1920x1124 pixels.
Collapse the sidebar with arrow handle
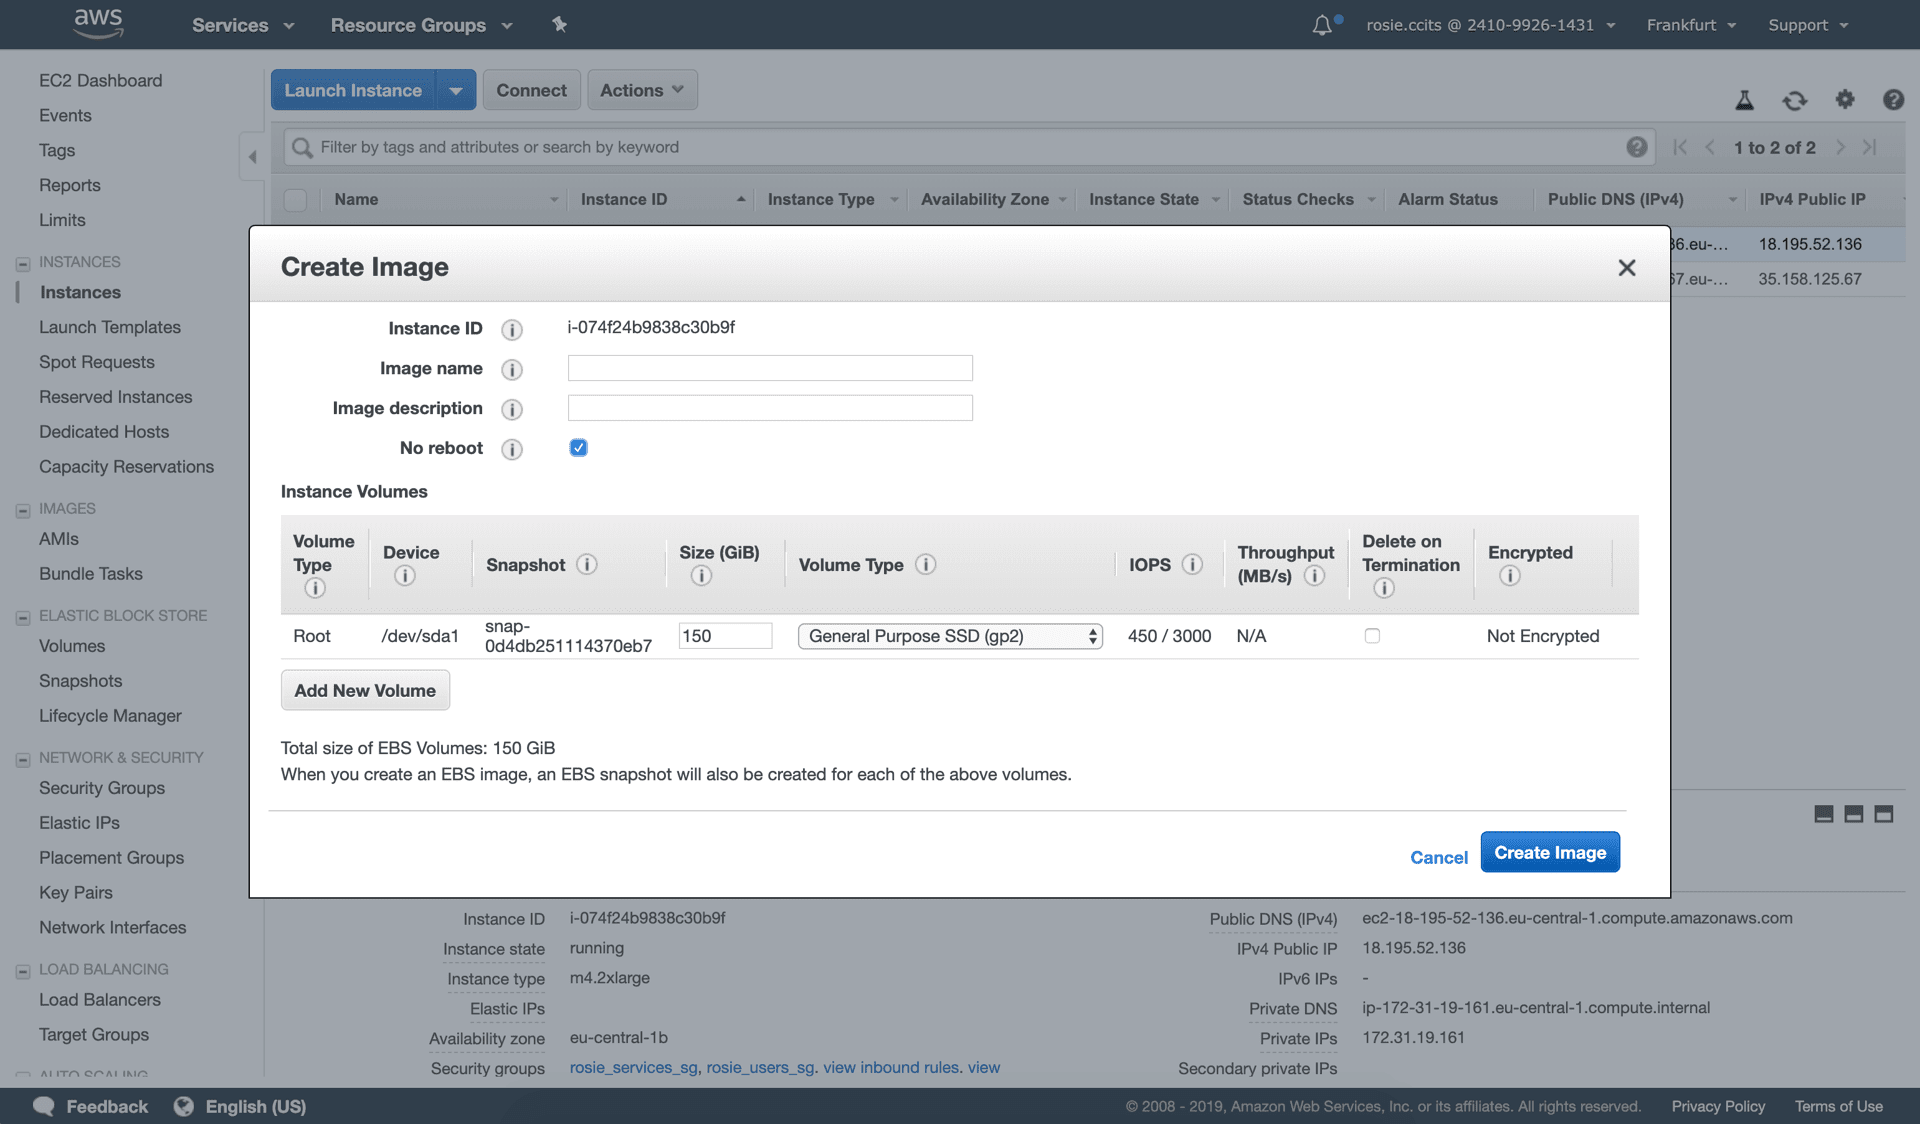(252, 156)
